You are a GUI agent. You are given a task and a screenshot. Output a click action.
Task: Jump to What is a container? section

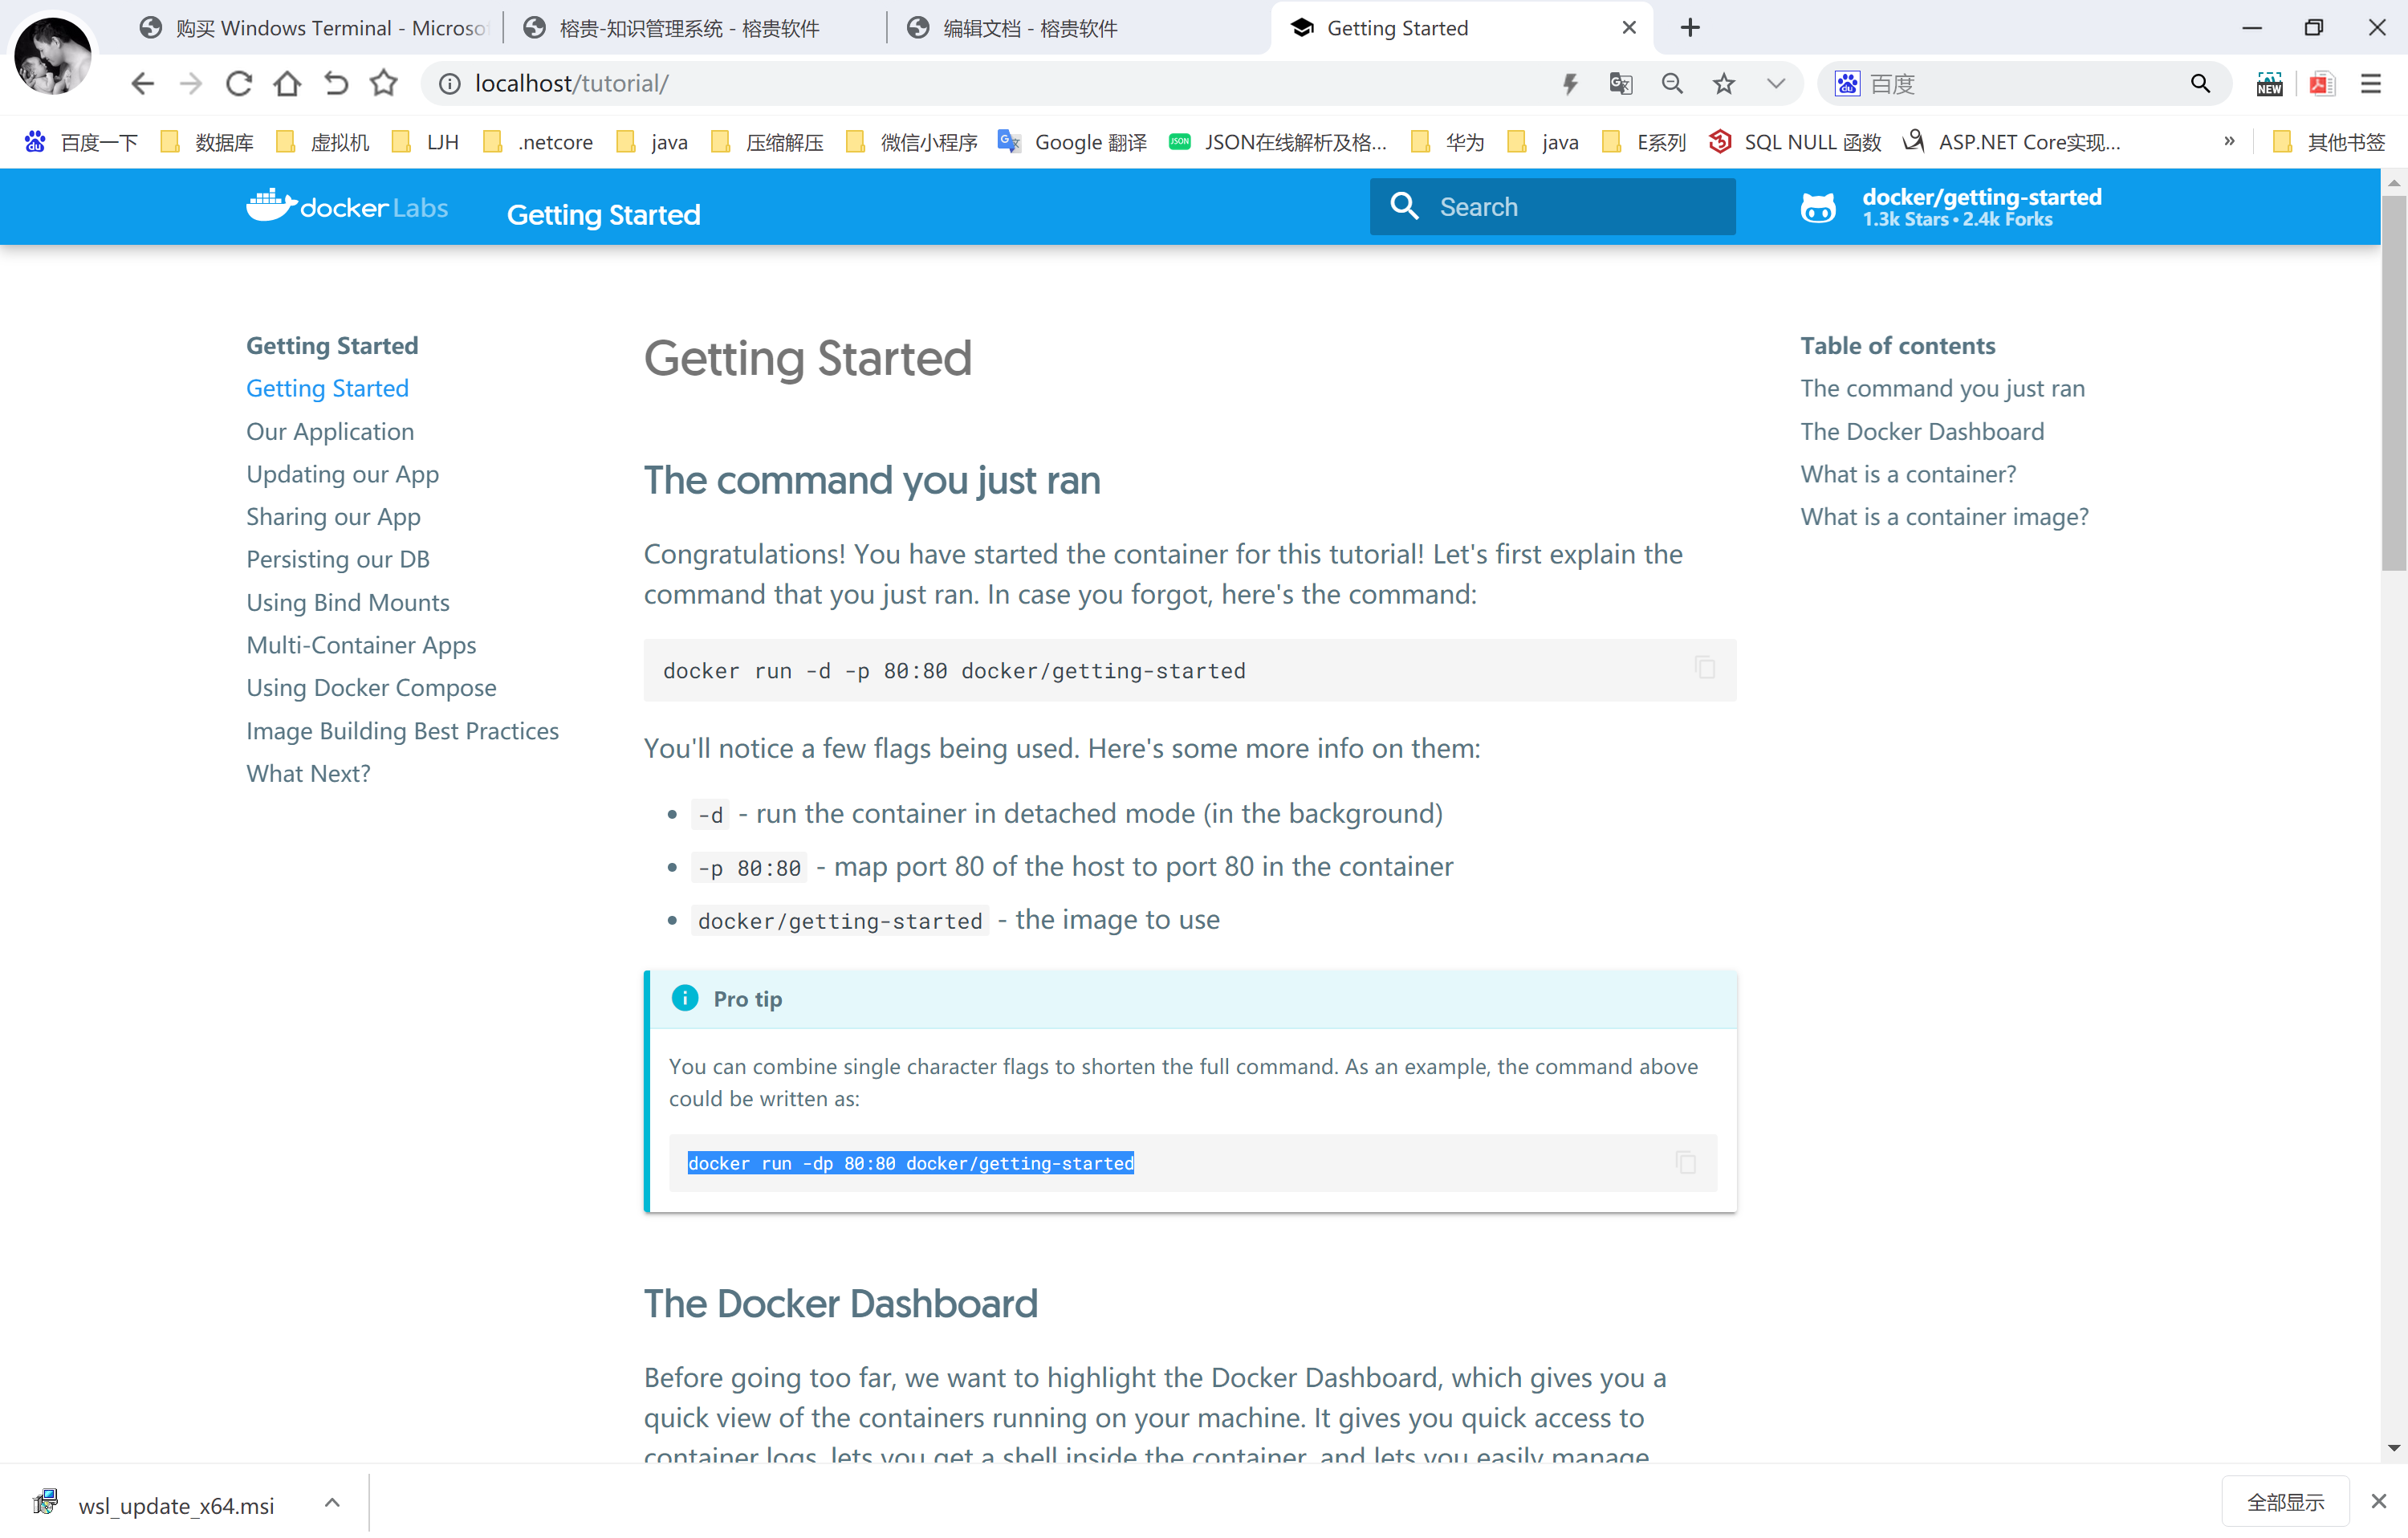click(1908, 474)
